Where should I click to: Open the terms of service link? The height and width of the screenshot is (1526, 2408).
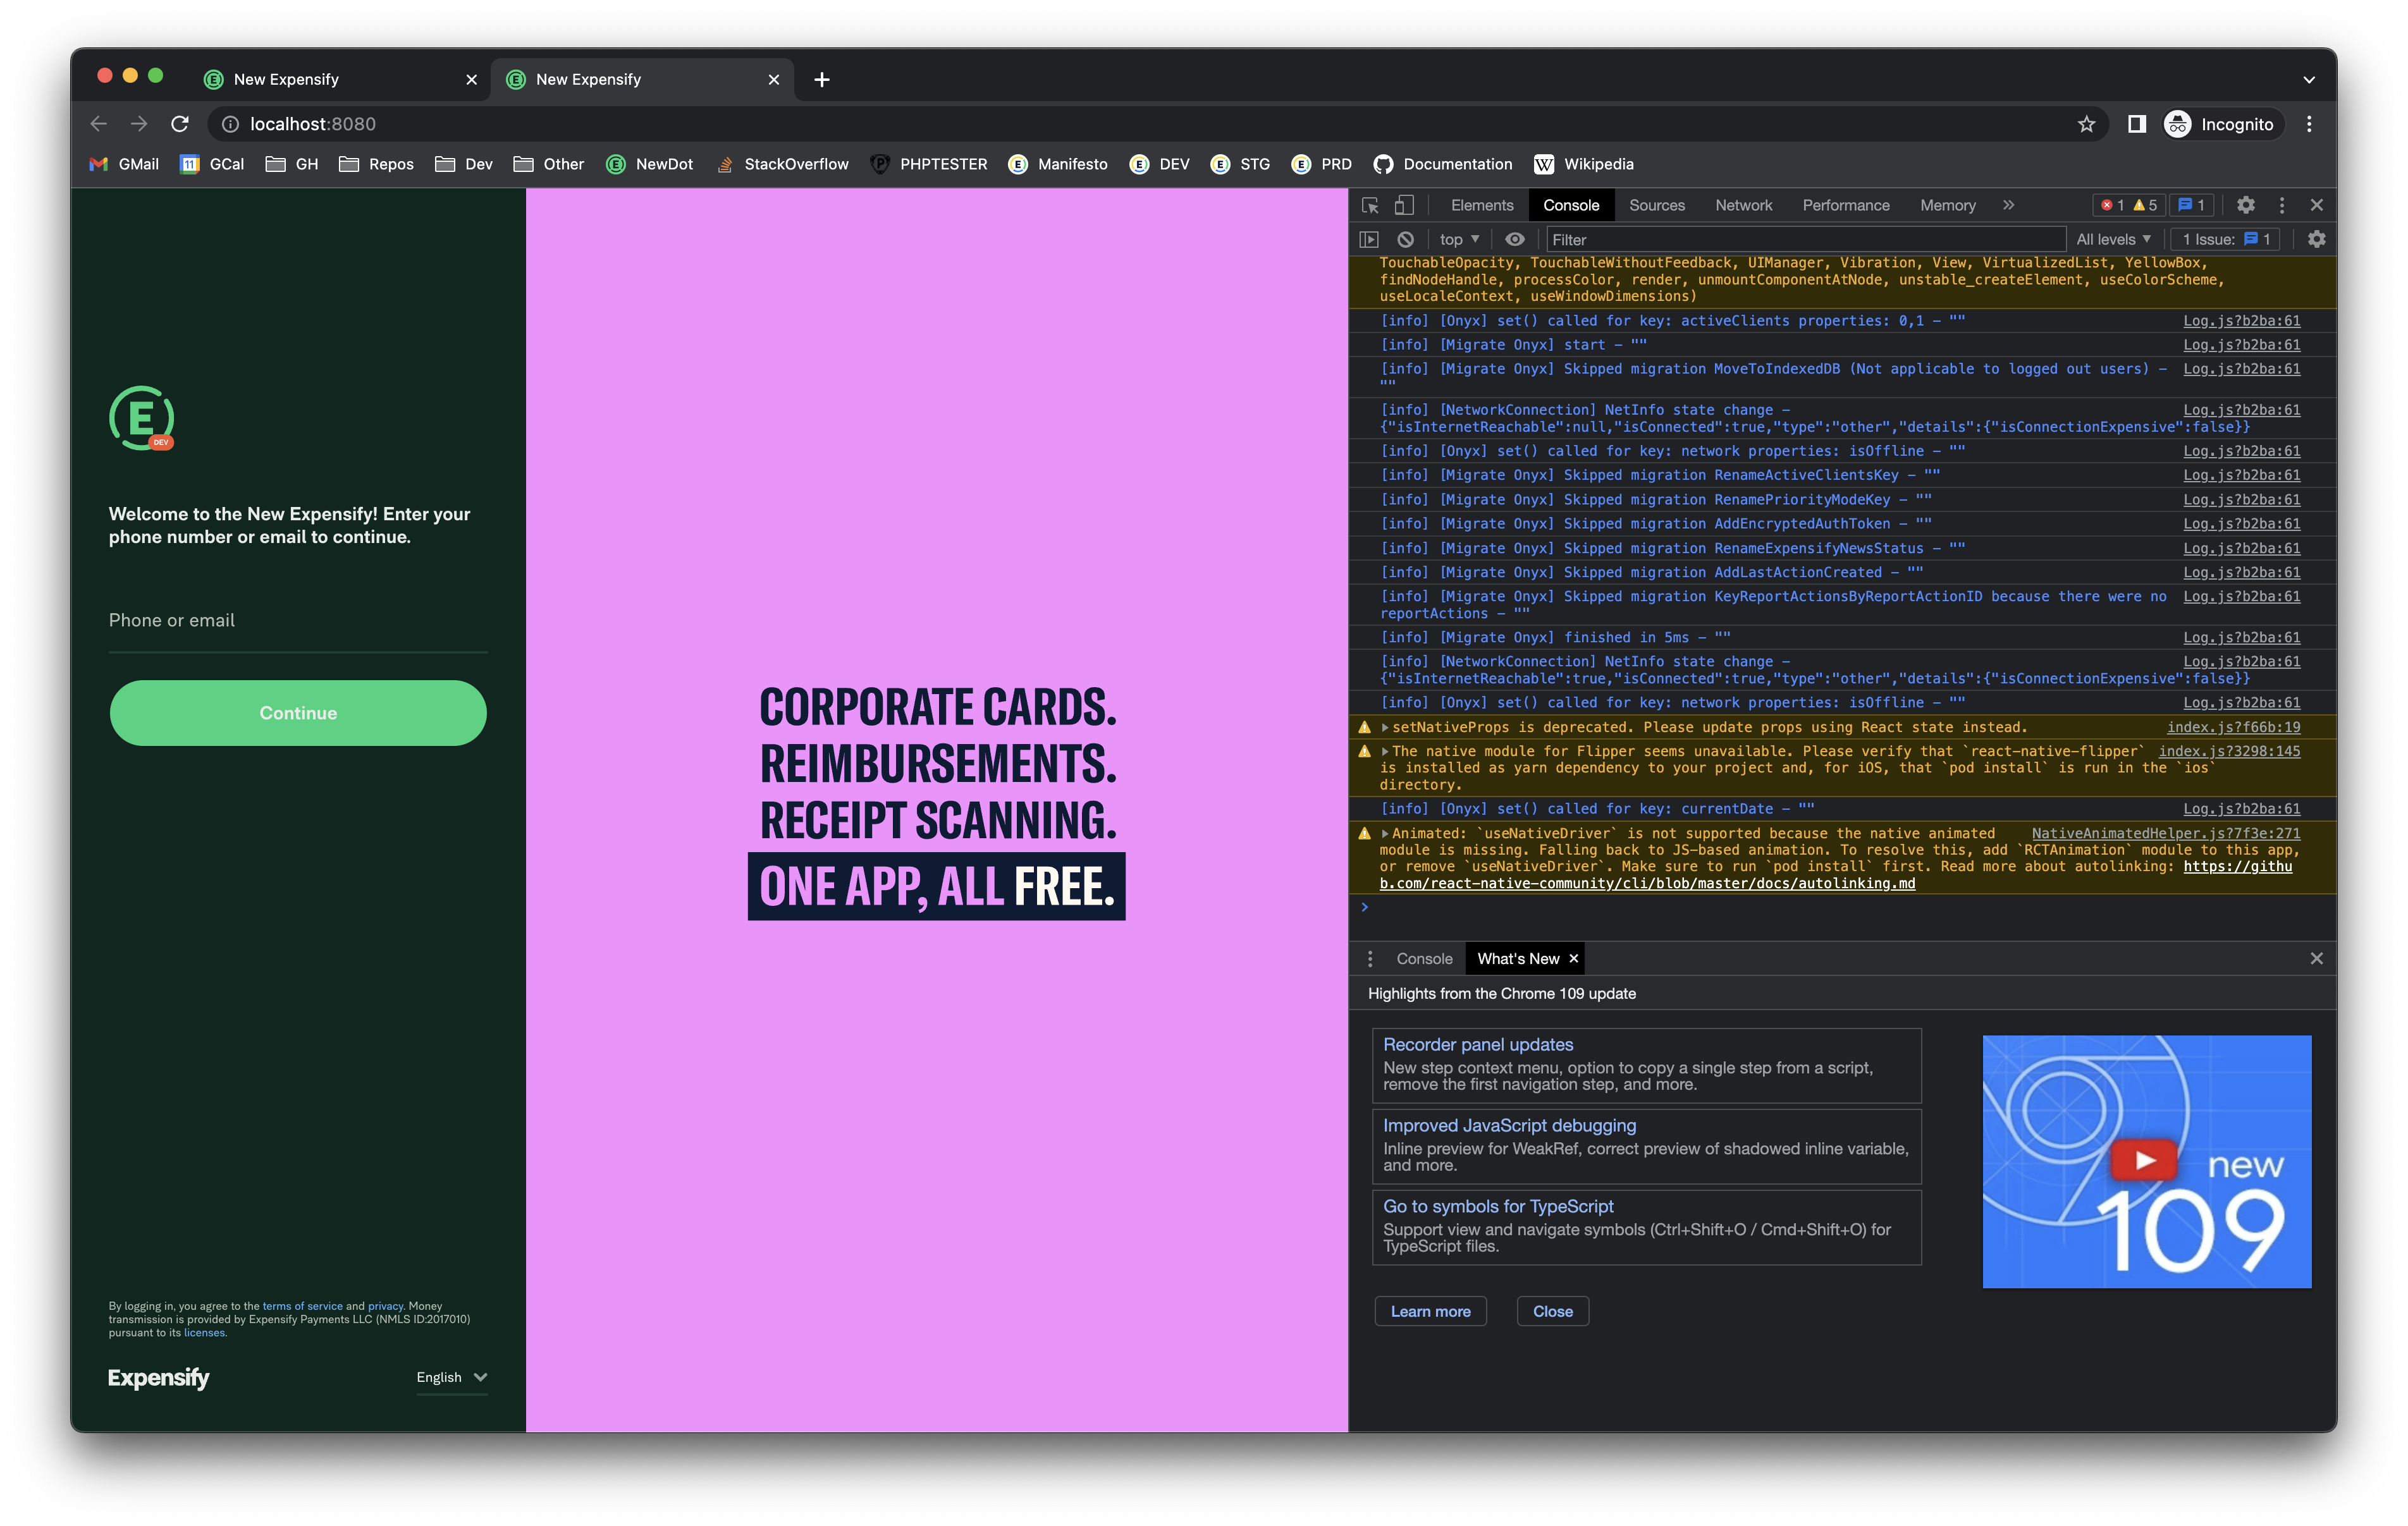click(302, 1306)
